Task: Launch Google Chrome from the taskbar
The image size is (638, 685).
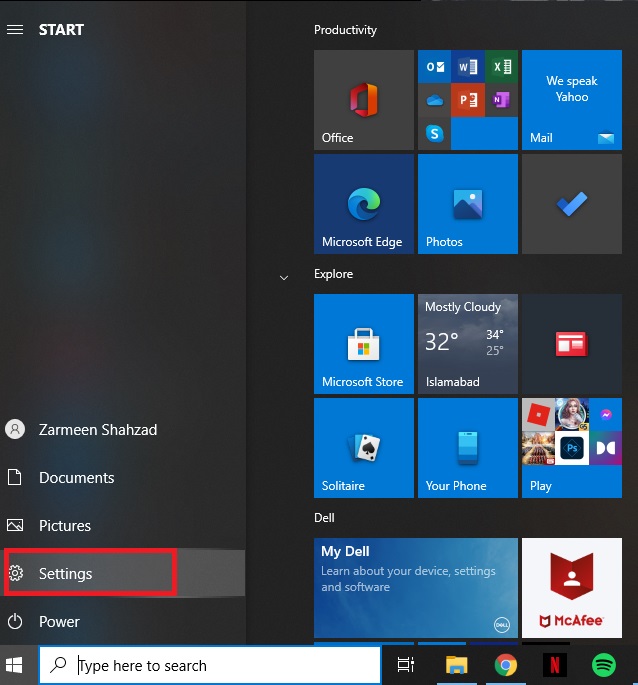Action: 506,665
